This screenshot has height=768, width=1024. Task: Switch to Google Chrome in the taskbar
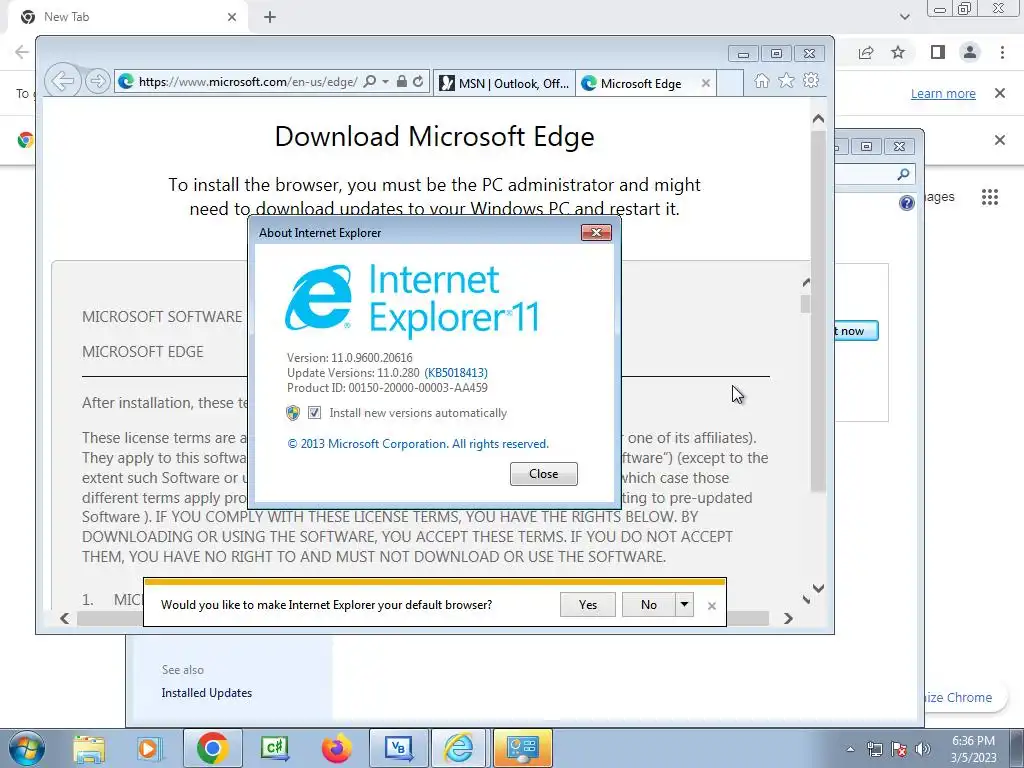[x=212, y=748]
